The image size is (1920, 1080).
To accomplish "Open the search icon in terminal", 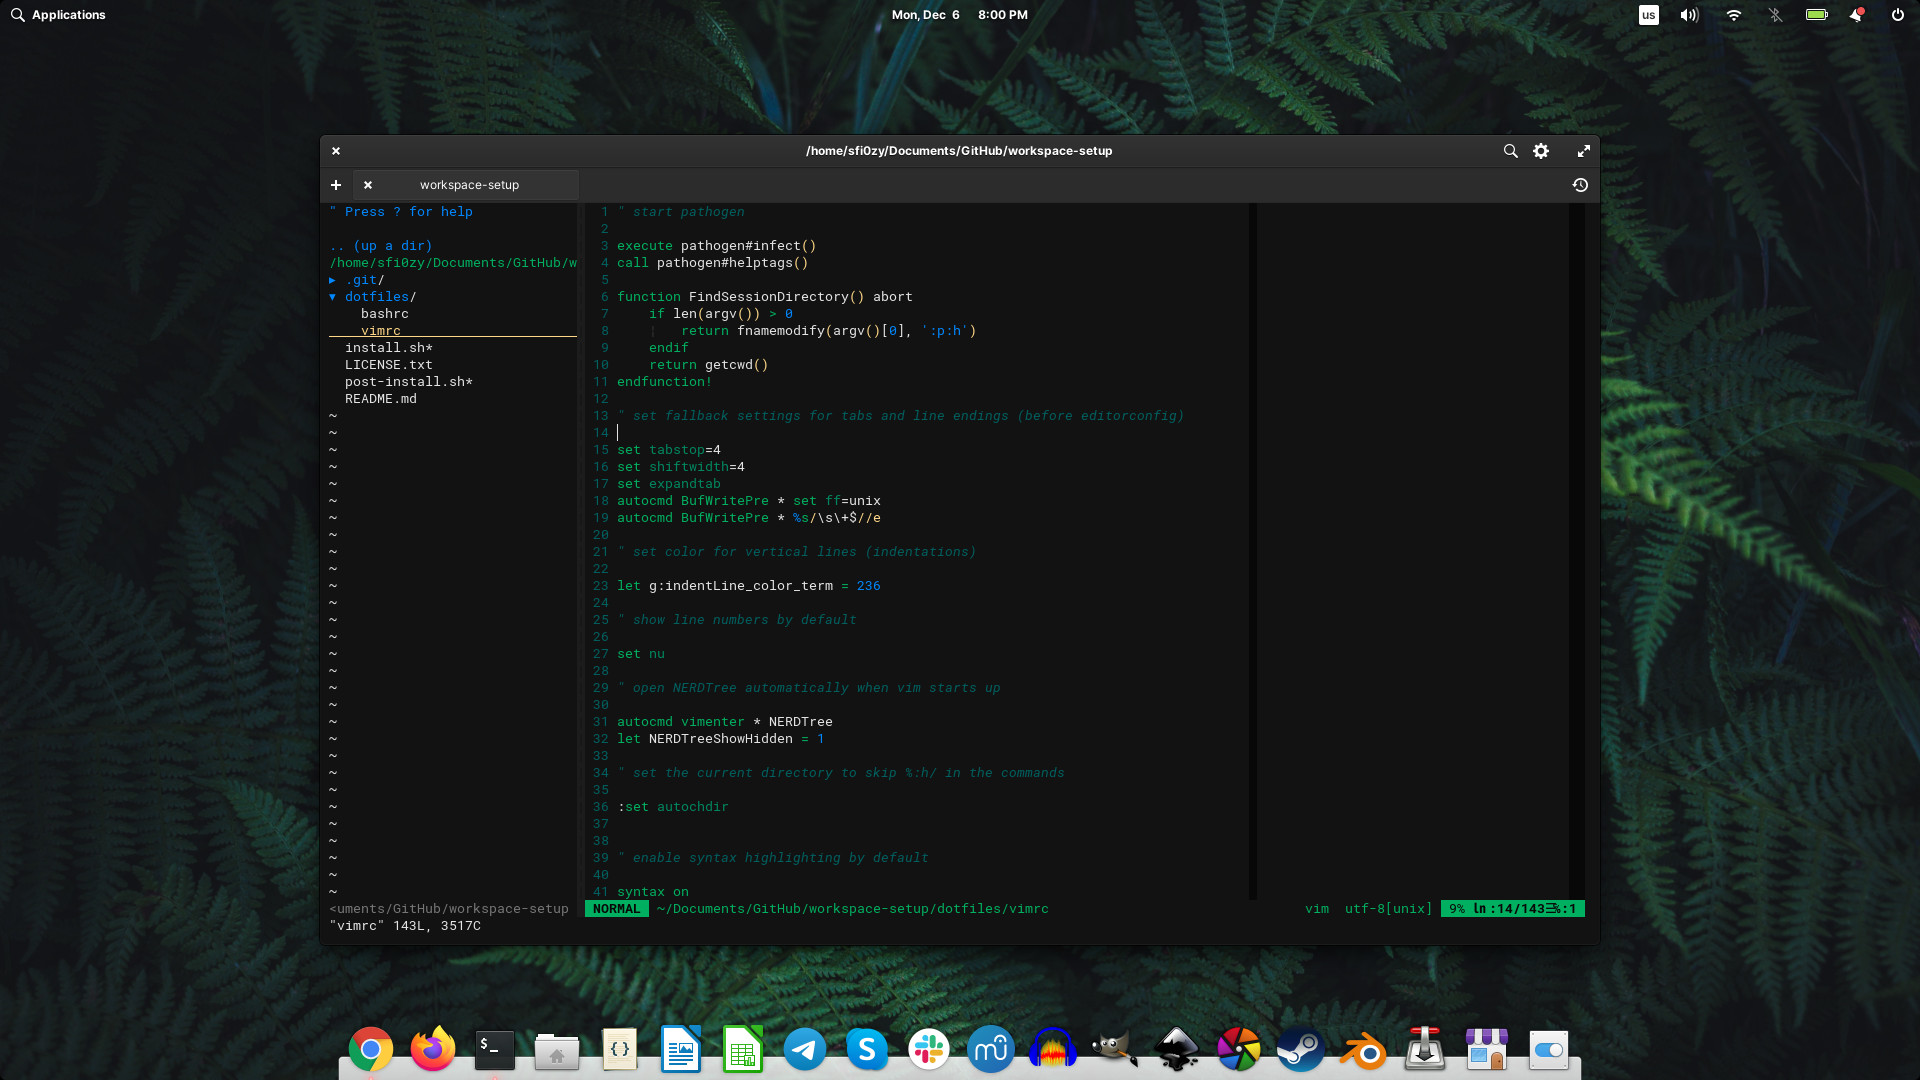I will [1510, 150].
